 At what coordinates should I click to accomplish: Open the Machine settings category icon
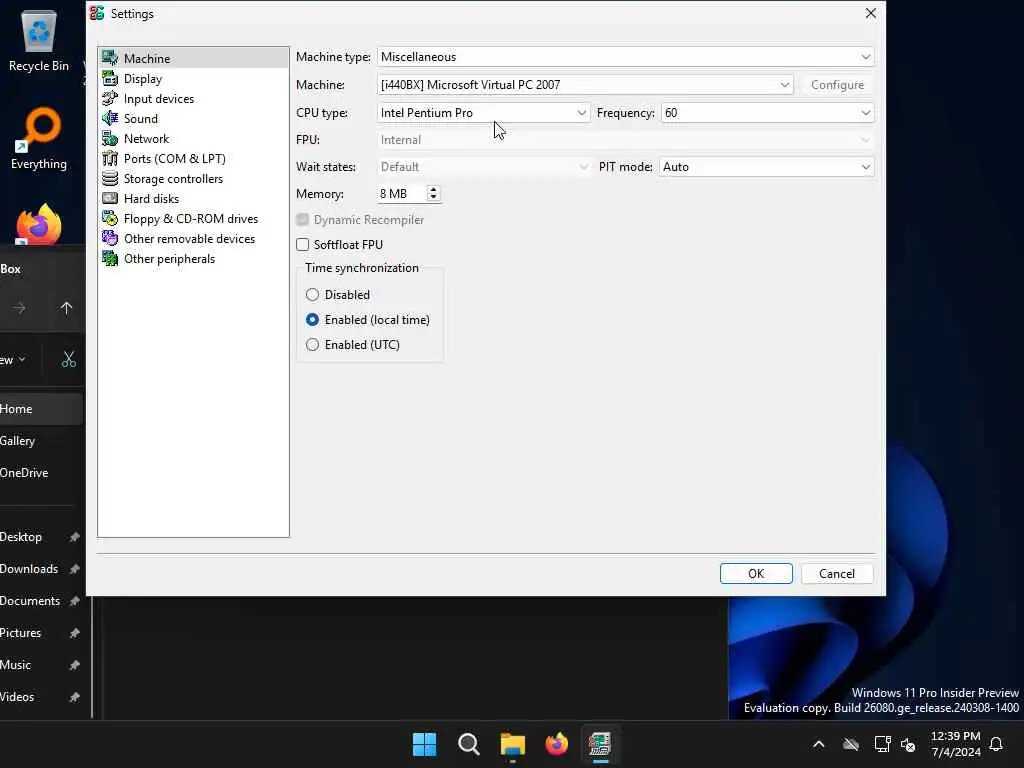tap(110, 58)
